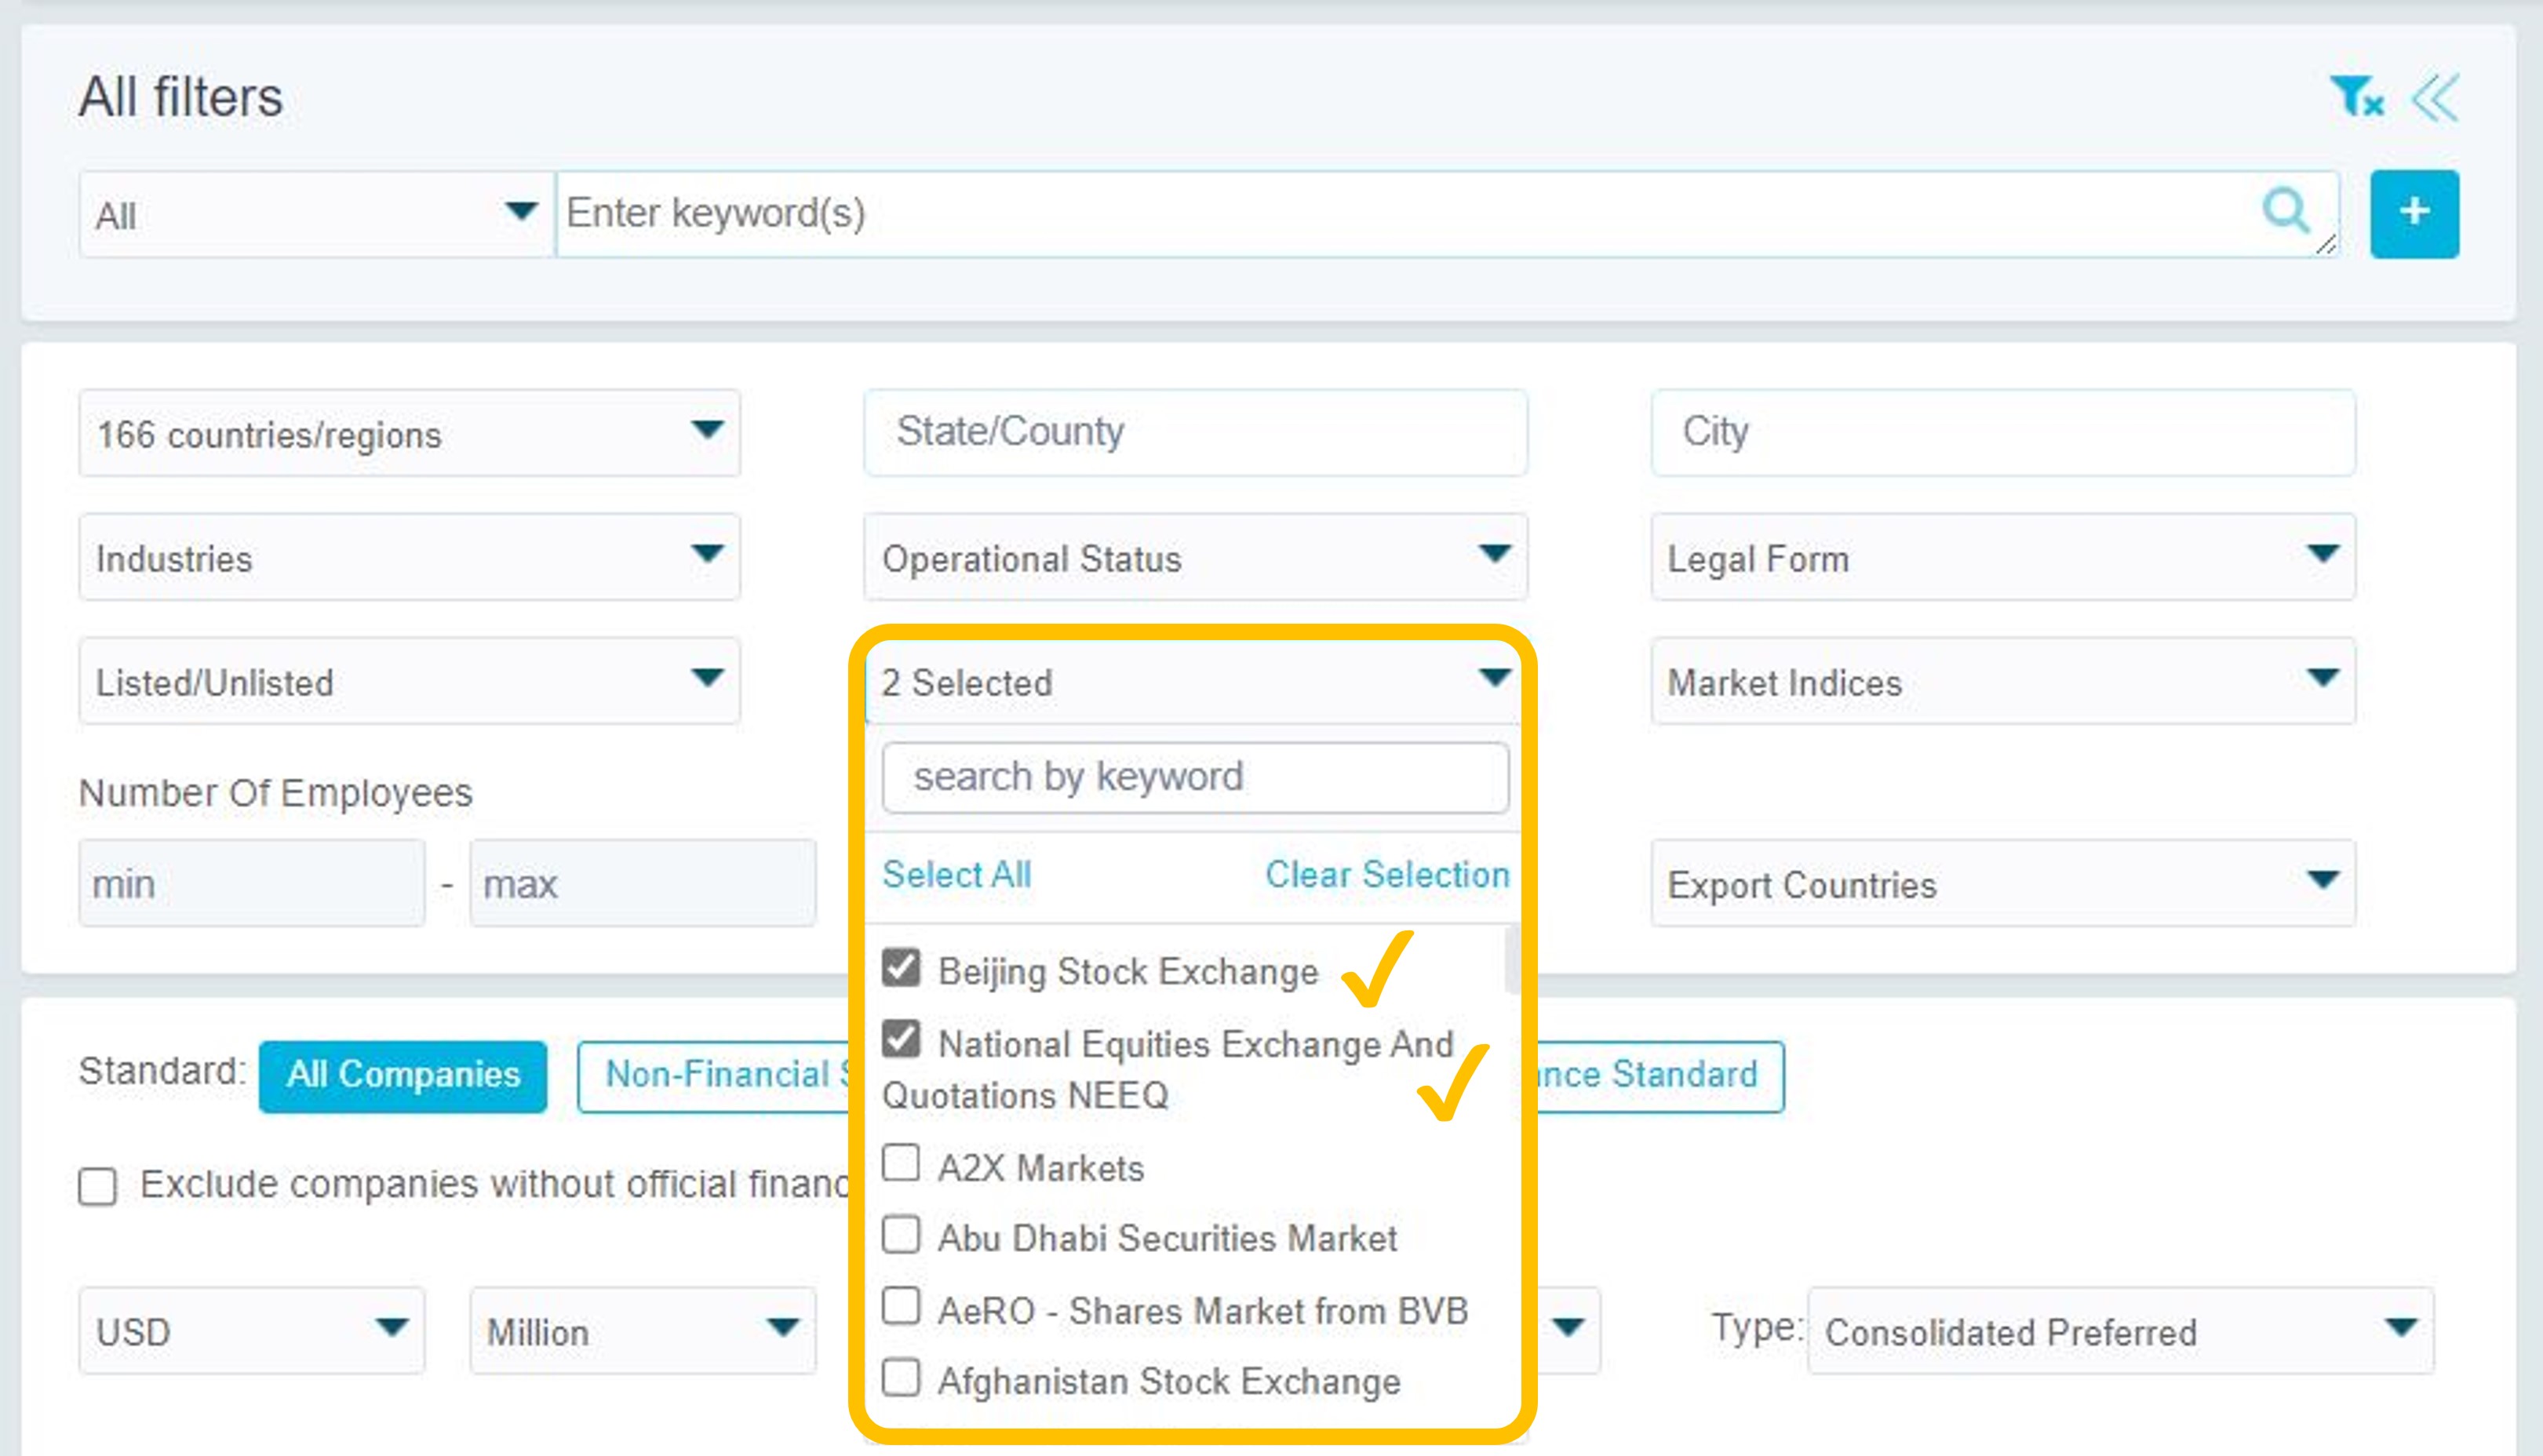Click the clear filters funnel icon

pos(2356,97)
